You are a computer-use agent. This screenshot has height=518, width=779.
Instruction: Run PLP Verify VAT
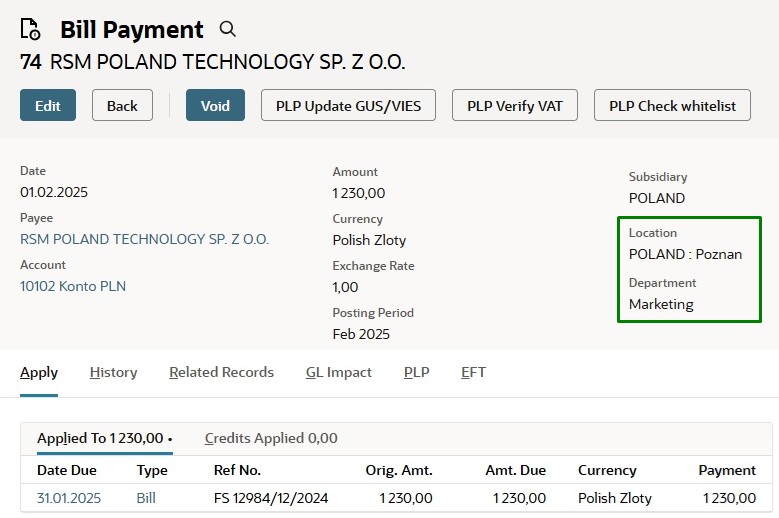click(x=515, y=105)
